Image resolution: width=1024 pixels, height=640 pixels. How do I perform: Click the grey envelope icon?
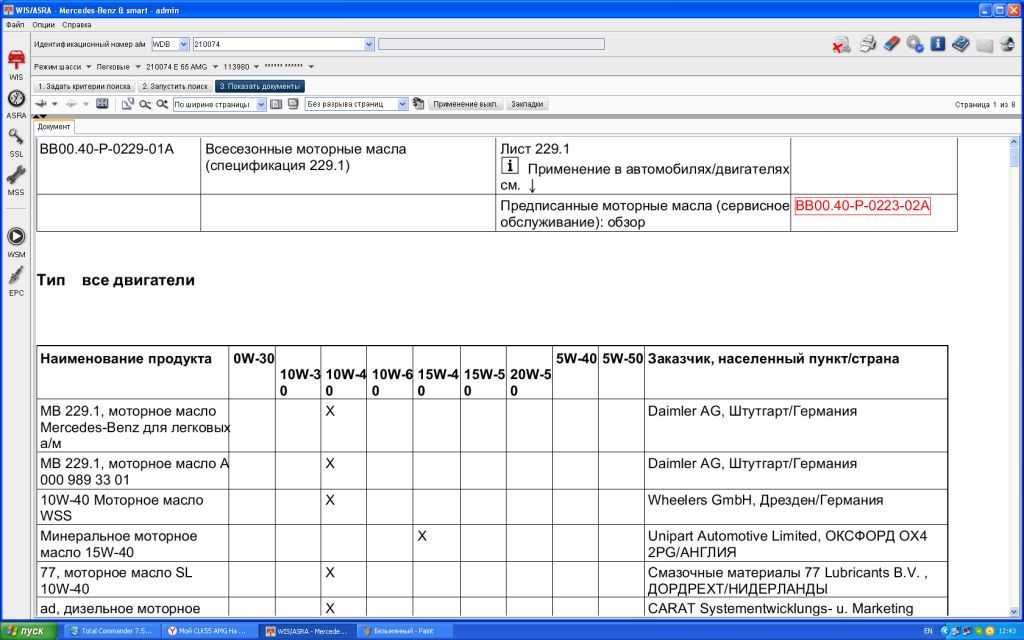click(985, 45)
